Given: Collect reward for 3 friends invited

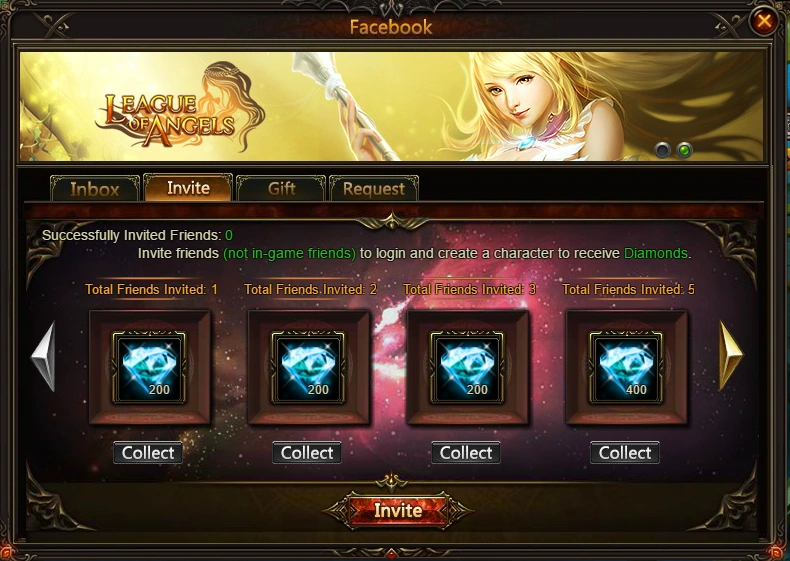Looking at the screenshot, I should [x=466, y=453].
